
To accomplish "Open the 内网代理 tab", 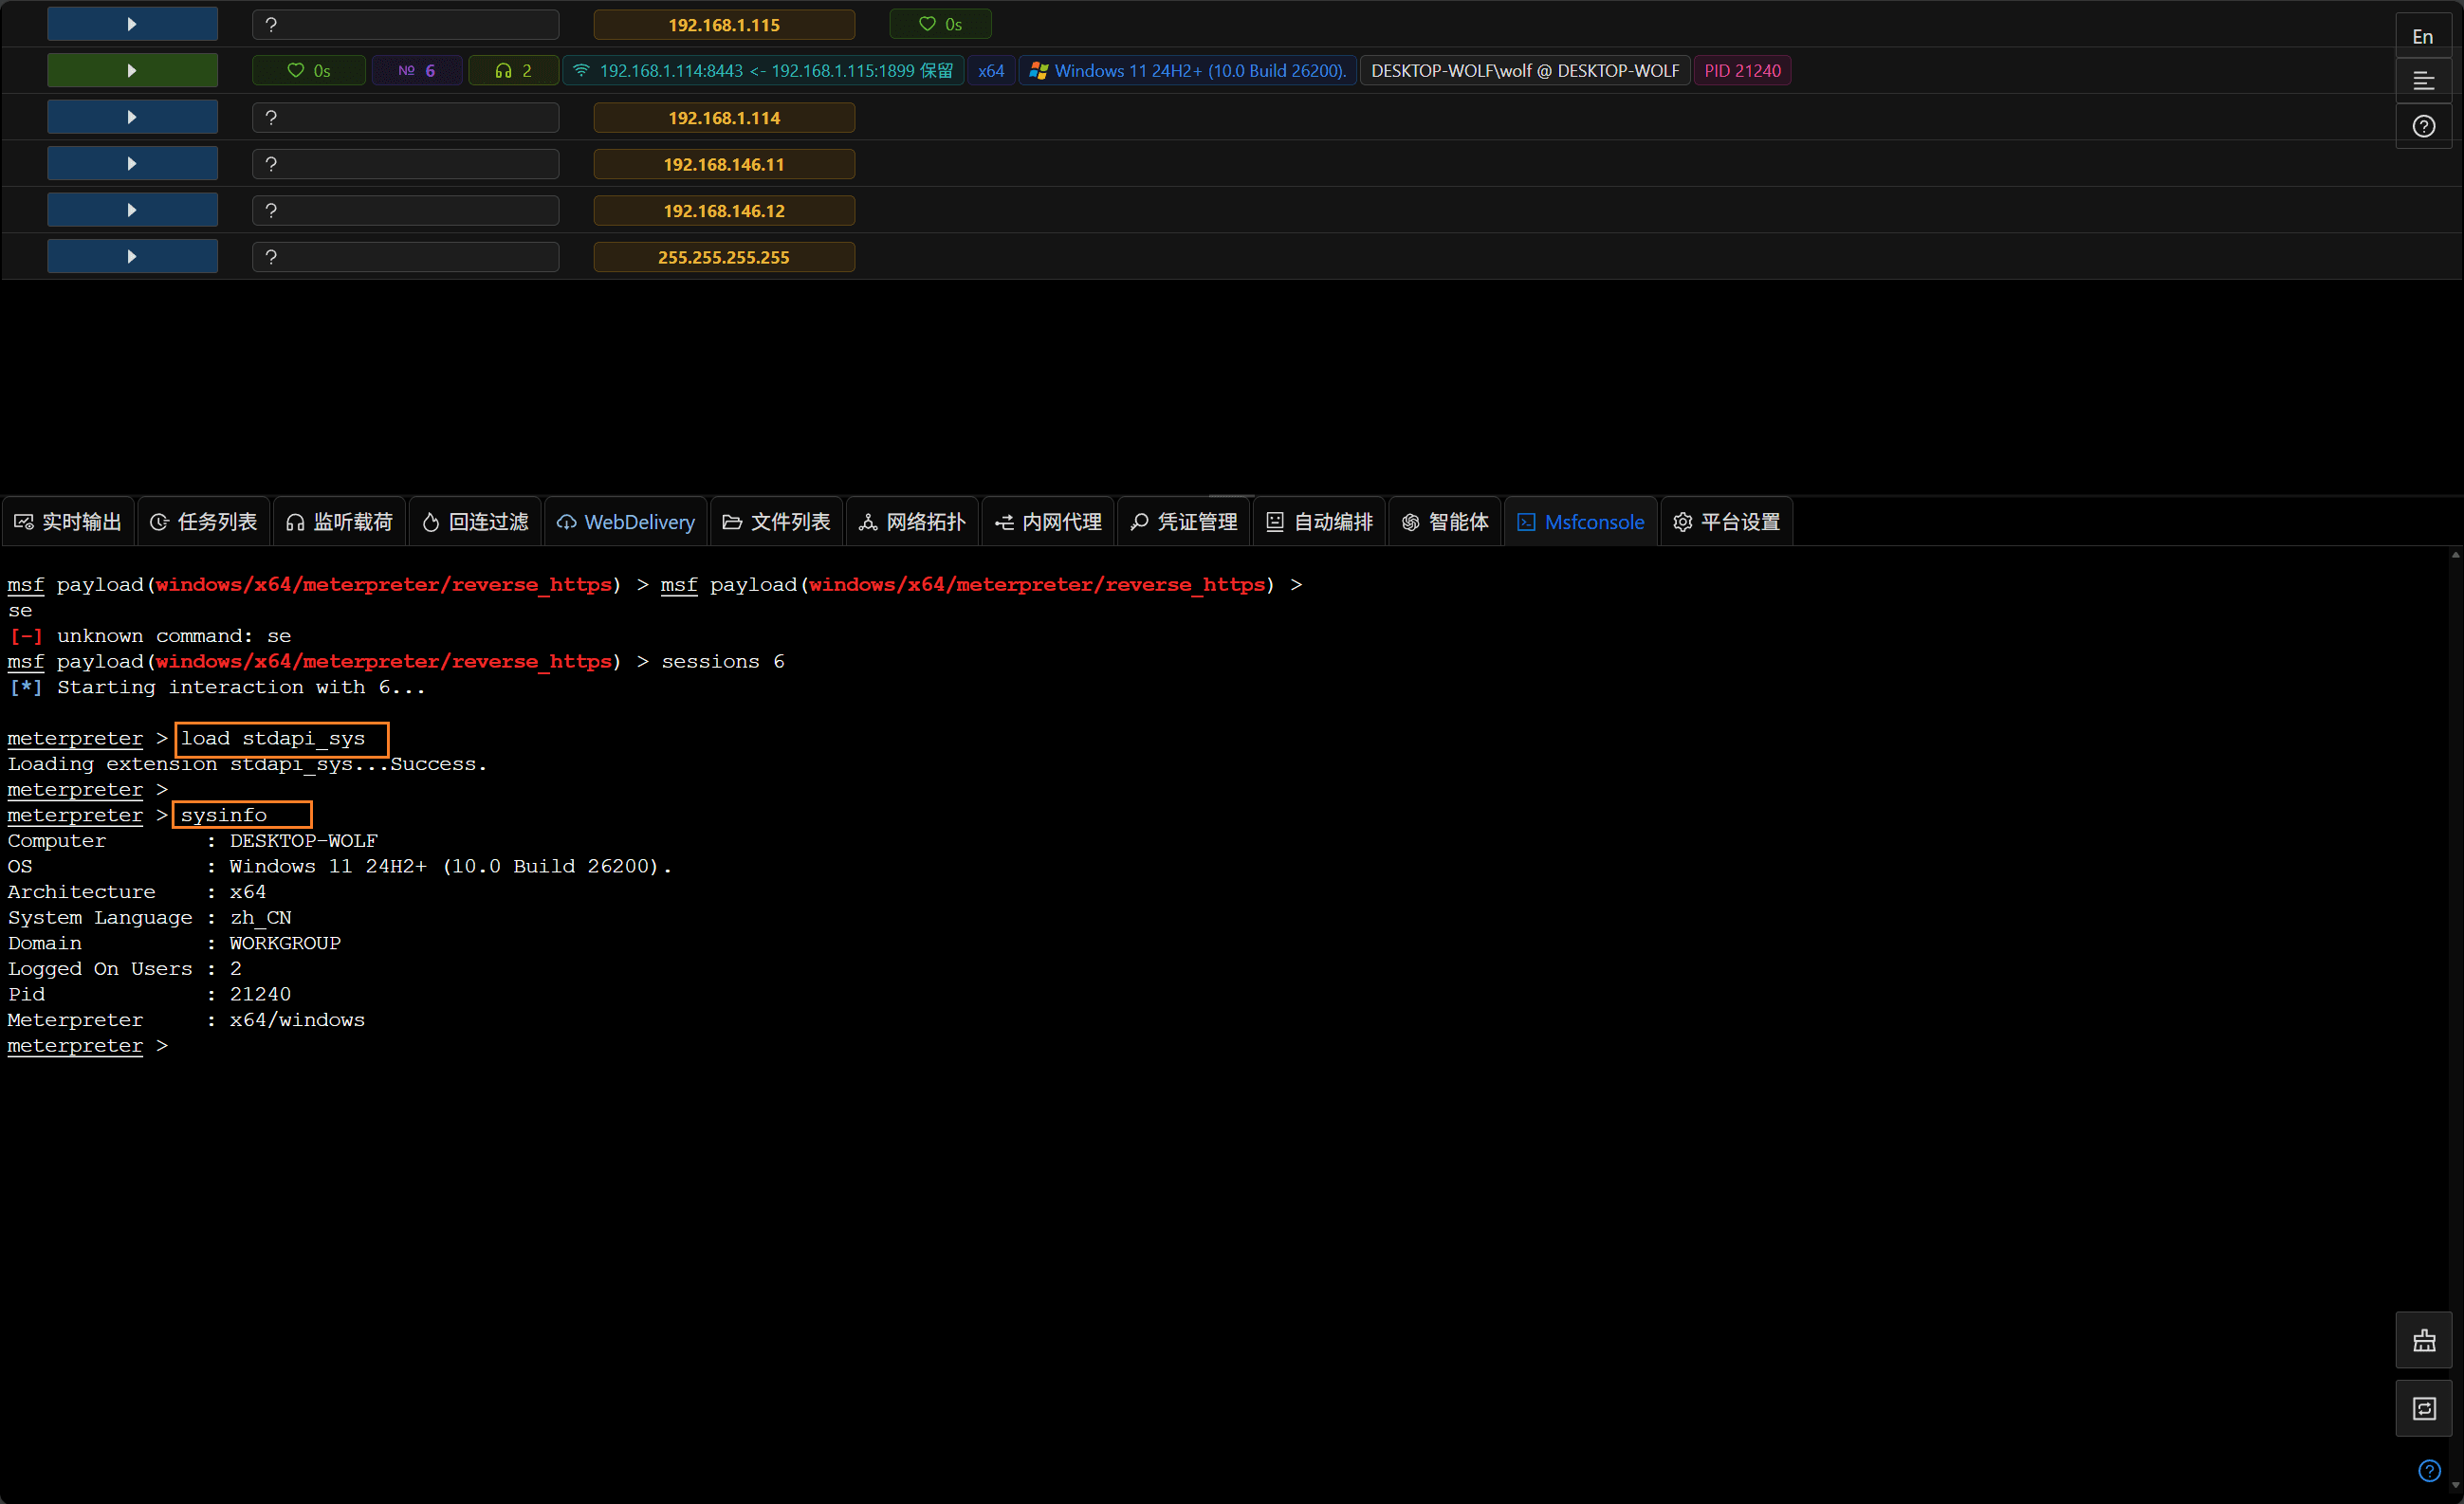I will pyautogui.click(x=1049, y=522).
